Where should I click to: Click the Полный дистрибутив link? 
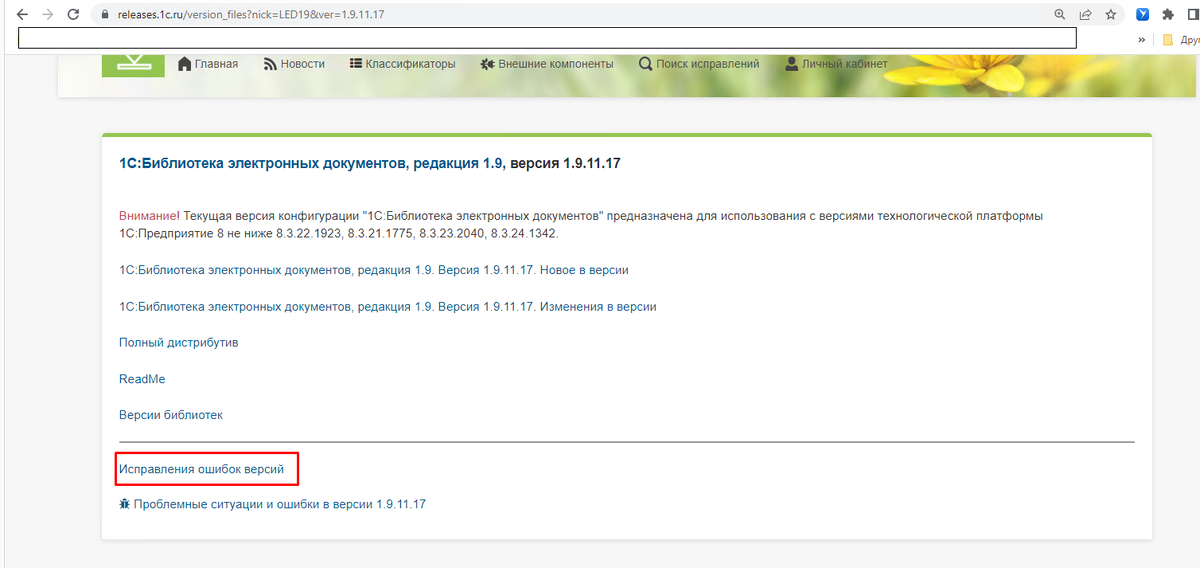(x=179, y=342)
